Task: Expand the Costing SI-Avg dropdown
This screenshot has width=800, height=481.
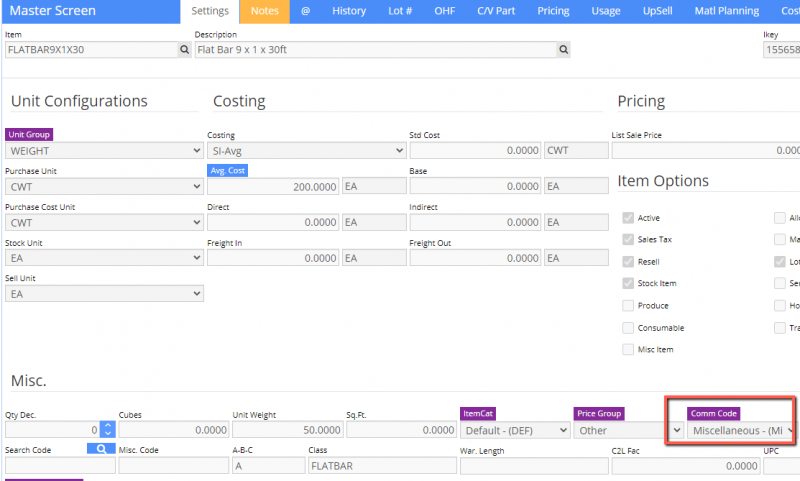Action: click(x=305, y=150)
